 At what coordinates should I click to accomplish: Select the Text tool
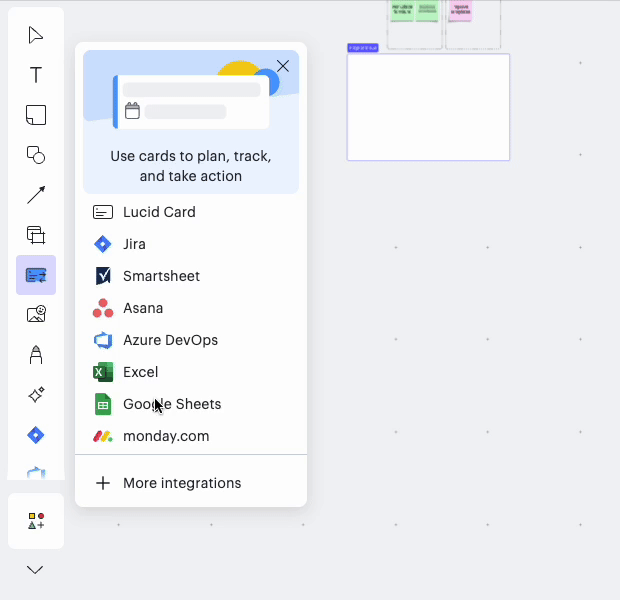36,74
